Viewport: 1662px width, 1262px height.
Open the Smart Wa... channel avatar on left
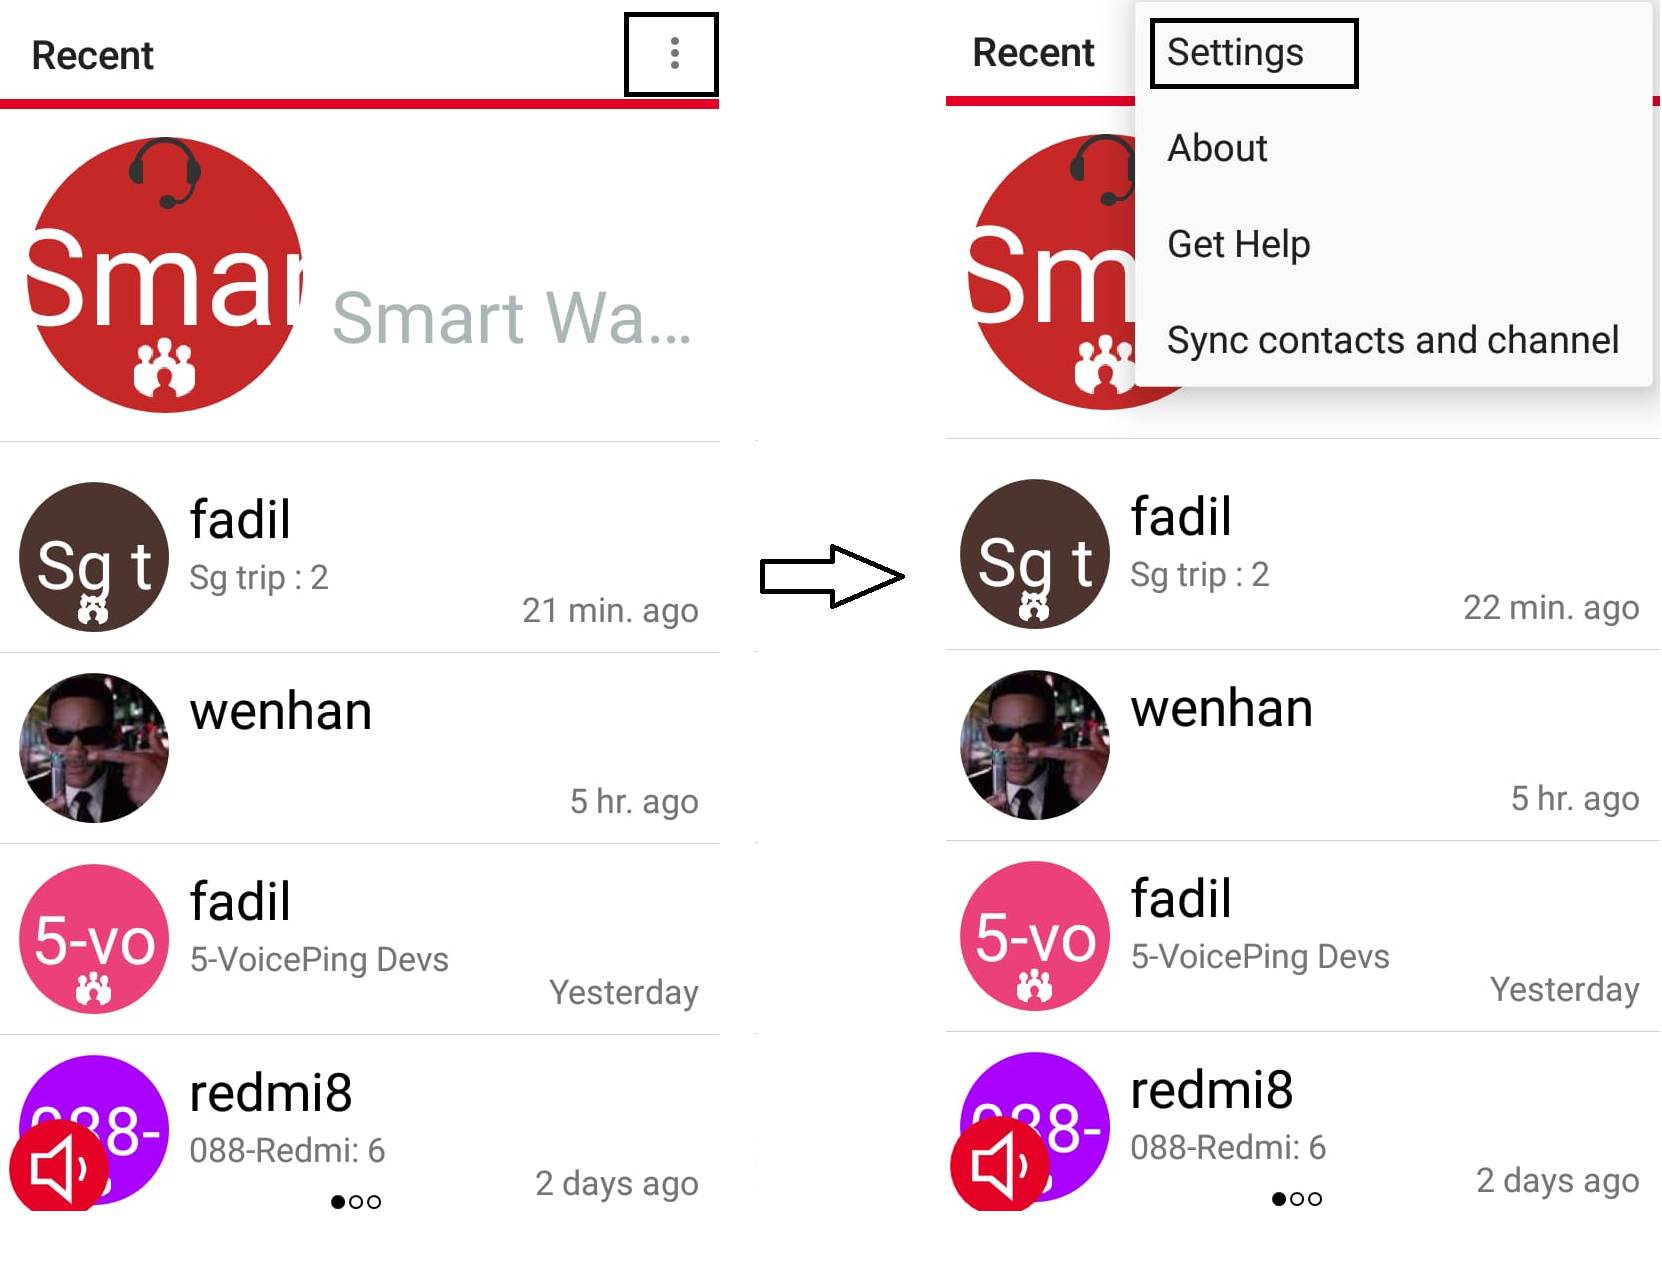(165, 275)
